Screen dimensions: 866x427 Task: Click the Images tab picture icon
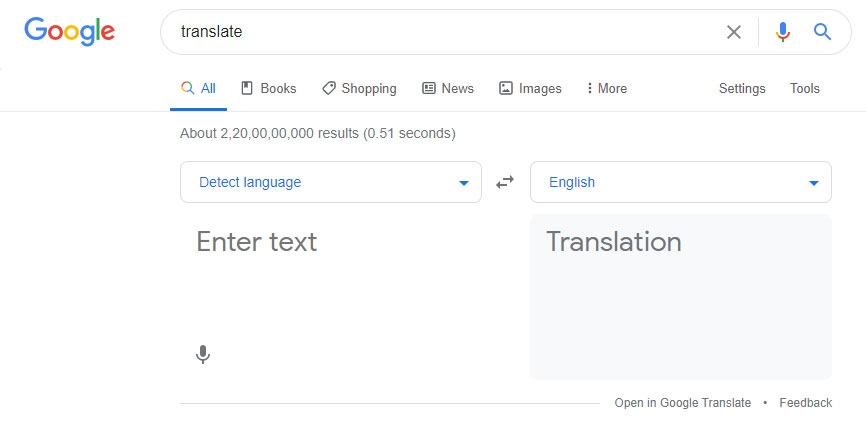506,88
